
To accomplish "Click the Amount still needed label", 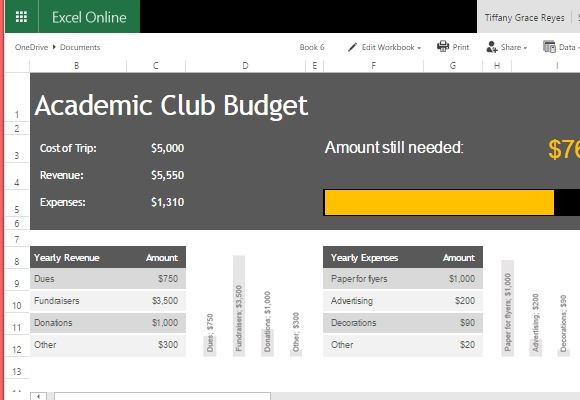I will (394, 147).
